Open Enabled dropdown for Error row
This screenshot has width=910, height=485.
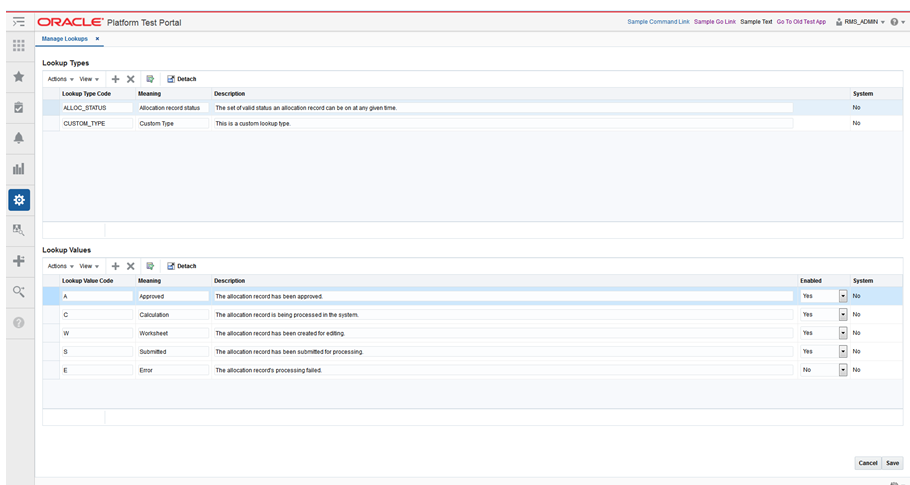[x=843, y=370]
